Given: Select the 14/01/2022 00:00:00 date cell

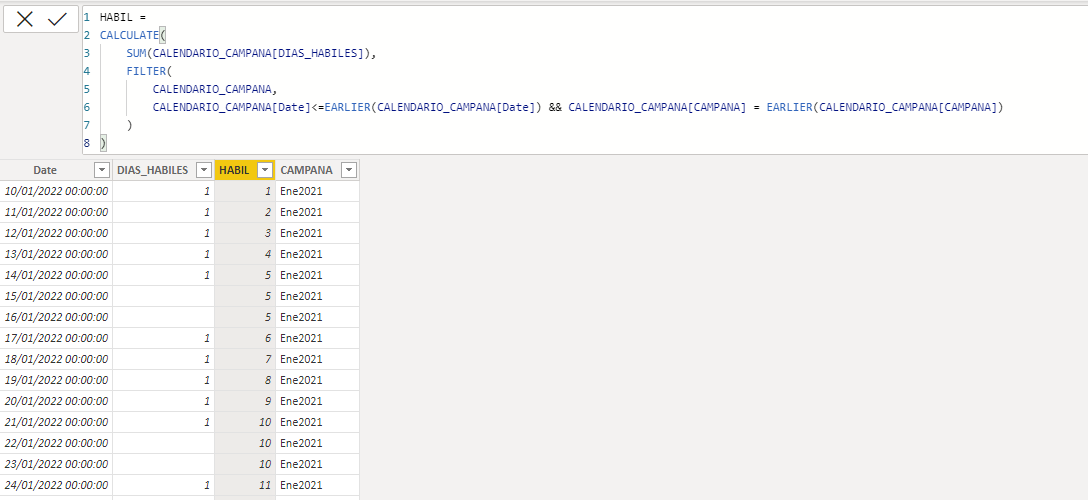Looking at the screenshot, I should pyautogui.click(x=56, y=275).
